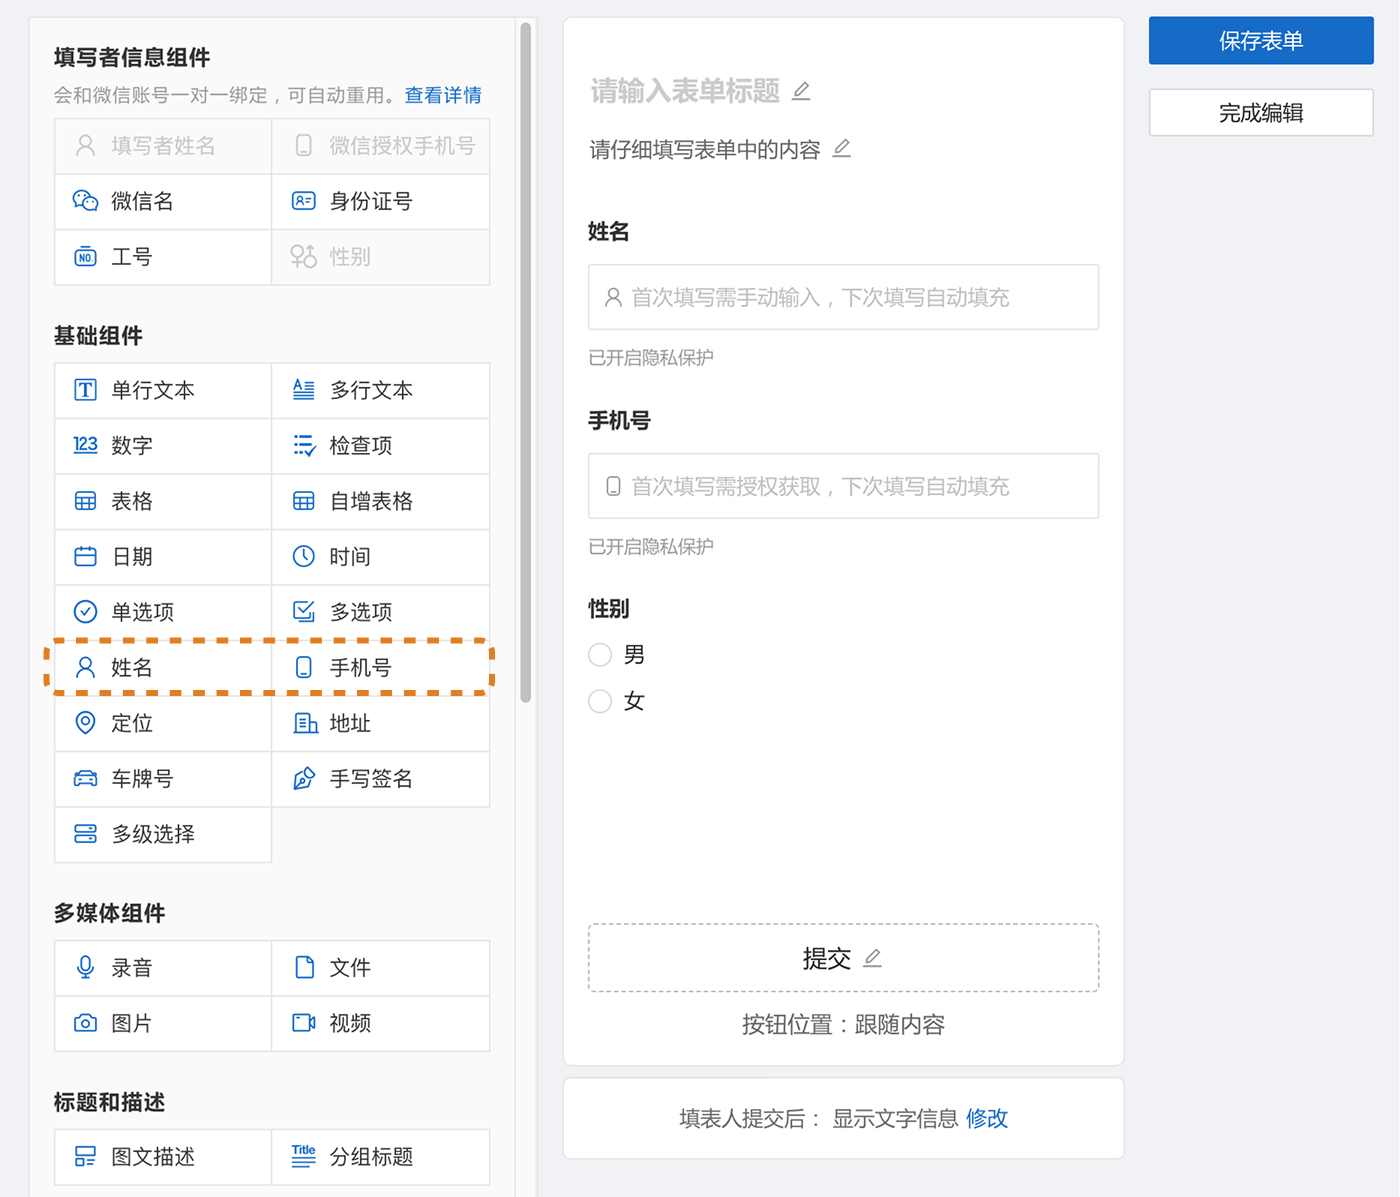Add the 身份证号 ID card component

coord(381,202)
